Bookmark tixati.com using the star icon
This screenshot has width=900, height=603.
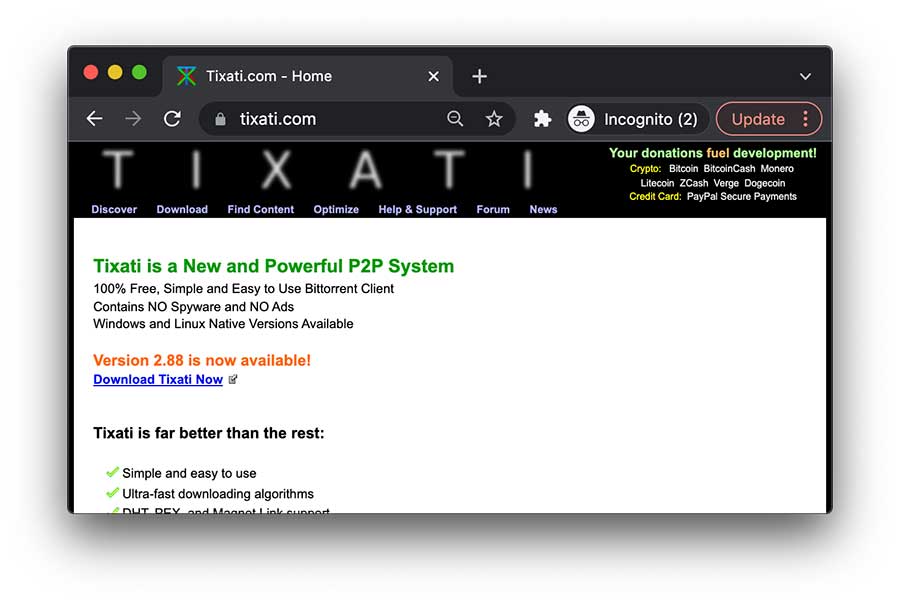click(x=494, y=119)
